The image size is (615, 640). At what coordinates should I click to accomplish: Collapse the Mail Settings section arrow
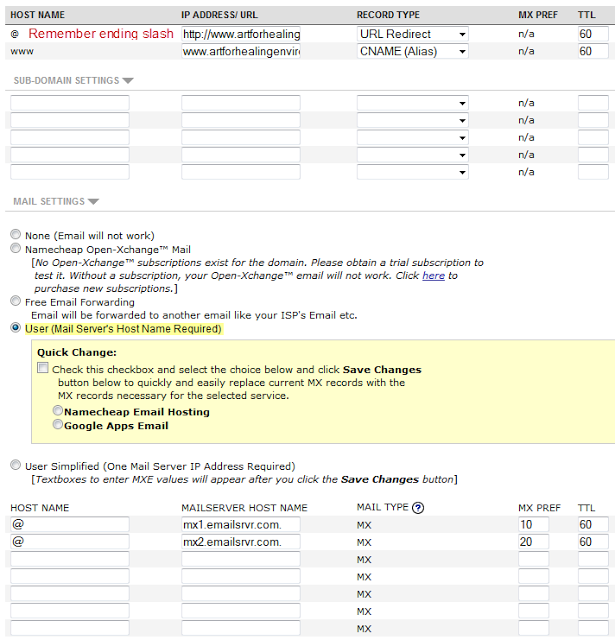point(93,201)
